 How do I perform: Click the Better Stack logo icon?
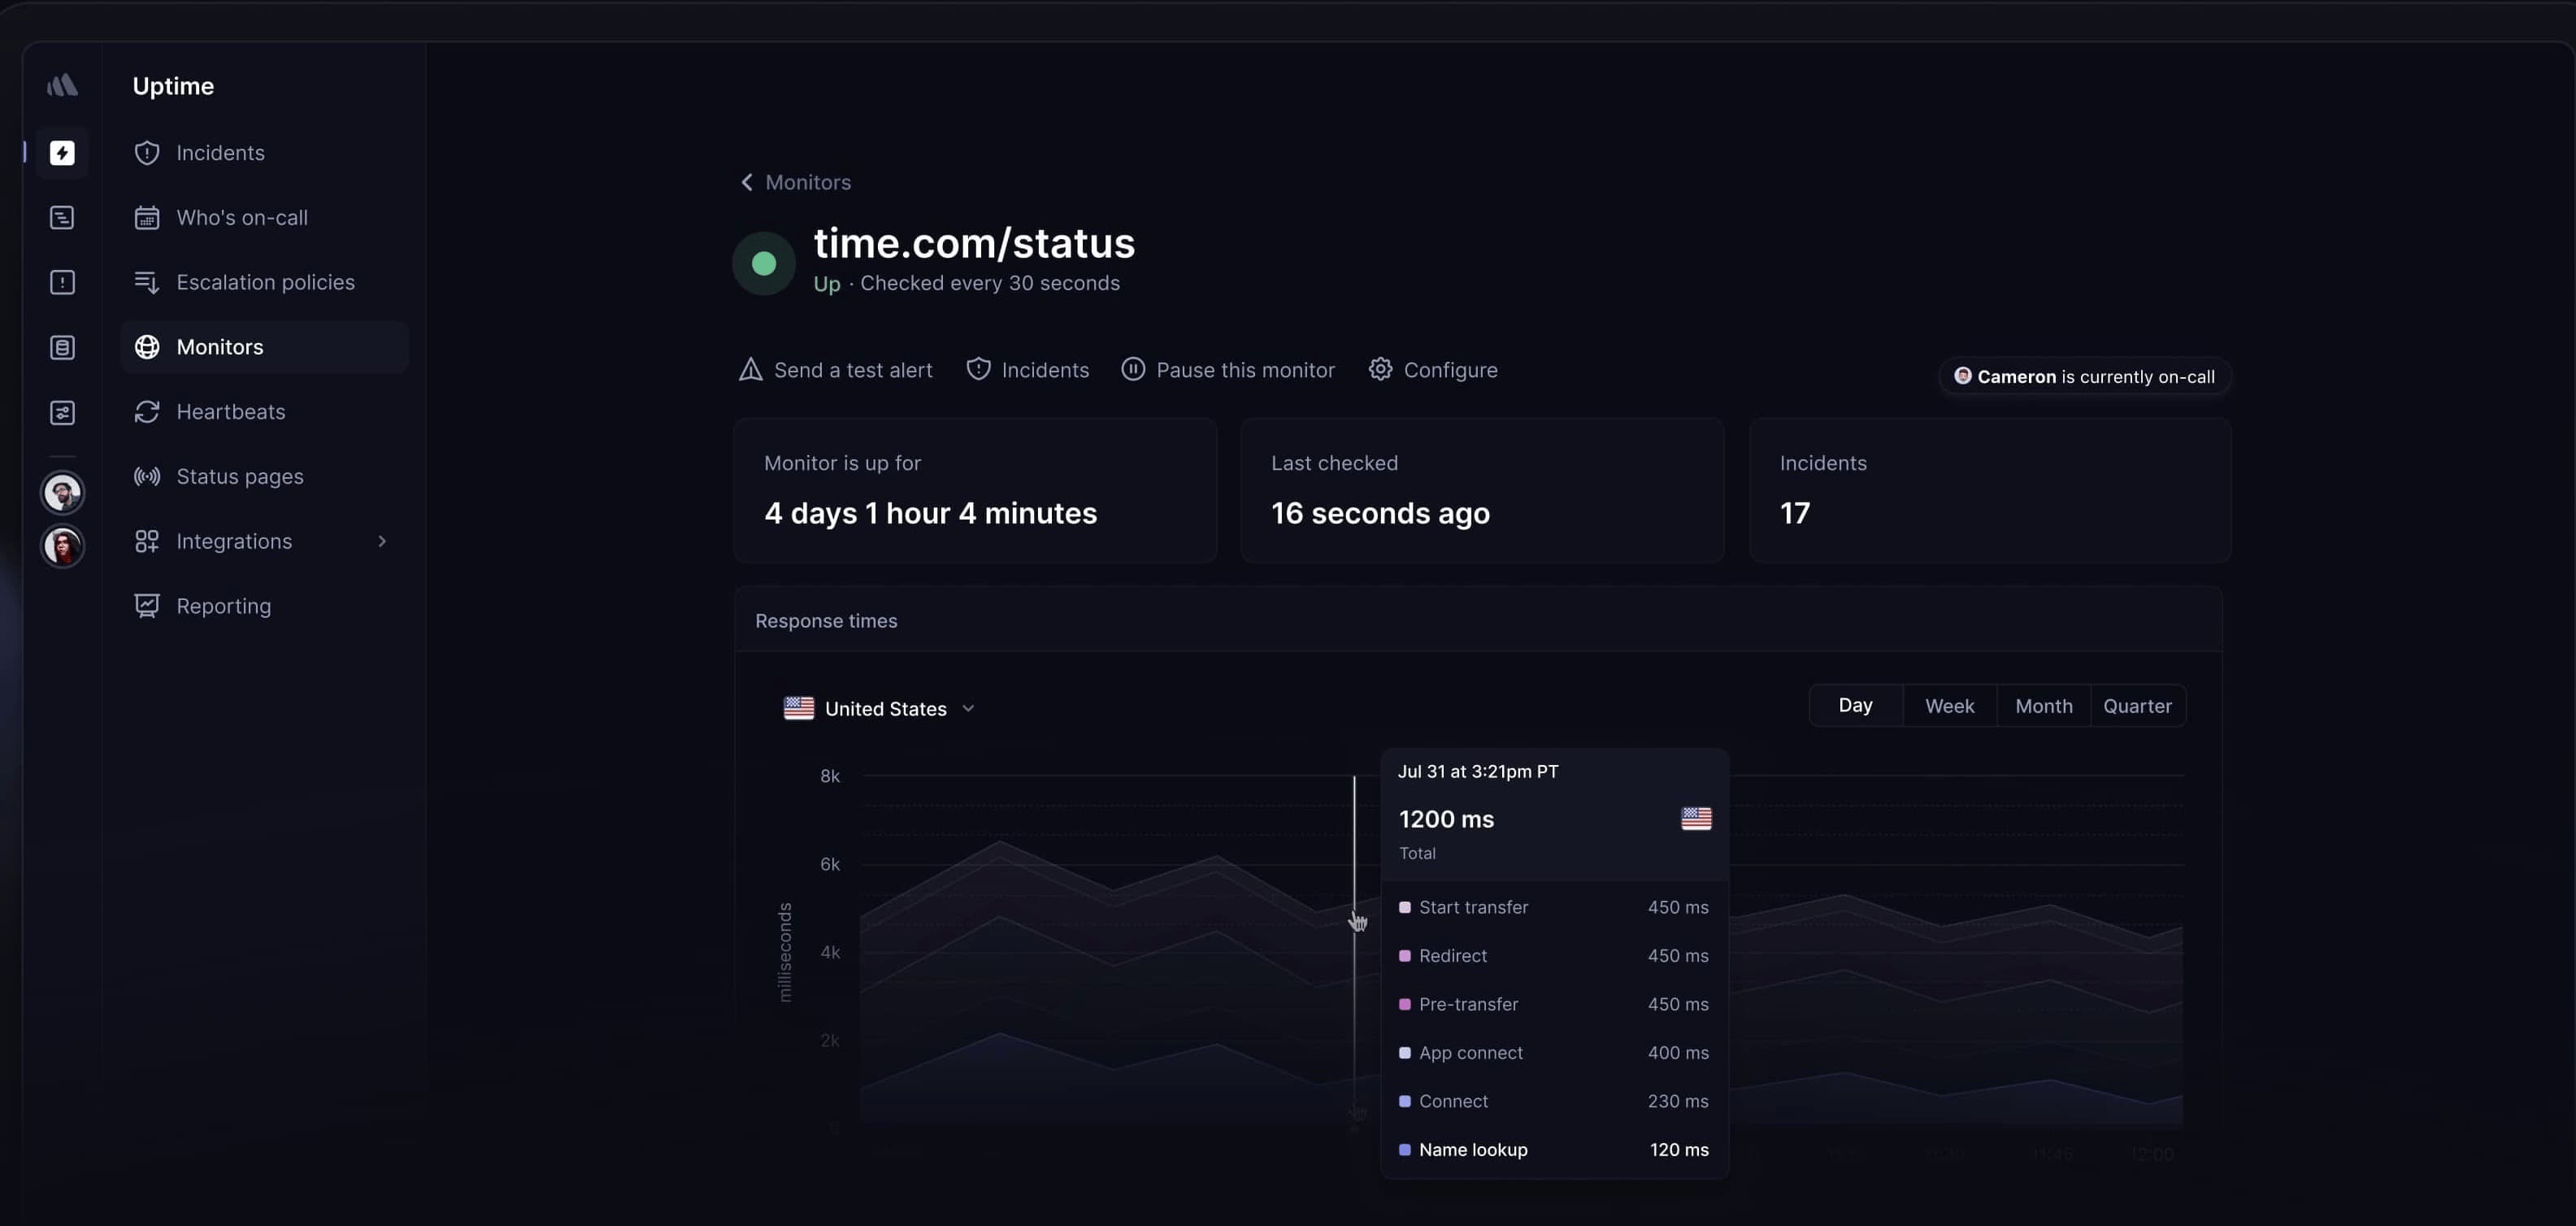point(62,85)
